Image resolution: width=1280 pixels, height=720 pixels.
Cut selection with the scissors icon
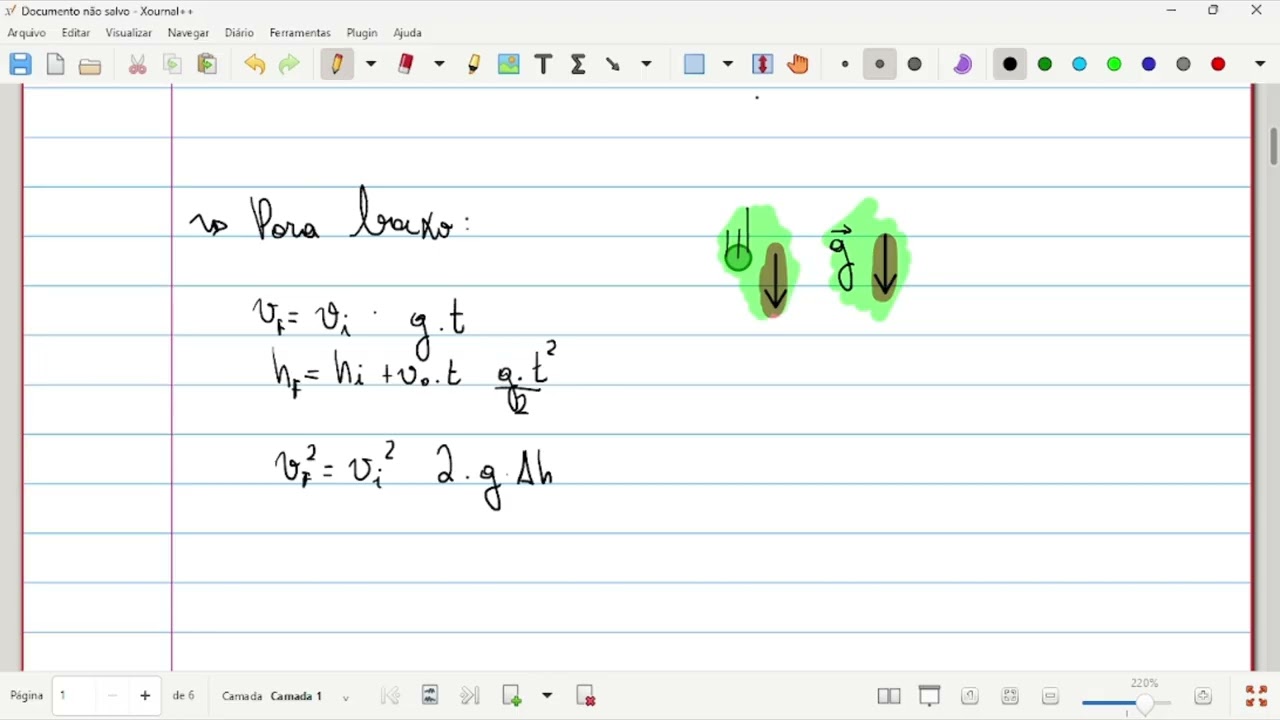tap(138, 65)
